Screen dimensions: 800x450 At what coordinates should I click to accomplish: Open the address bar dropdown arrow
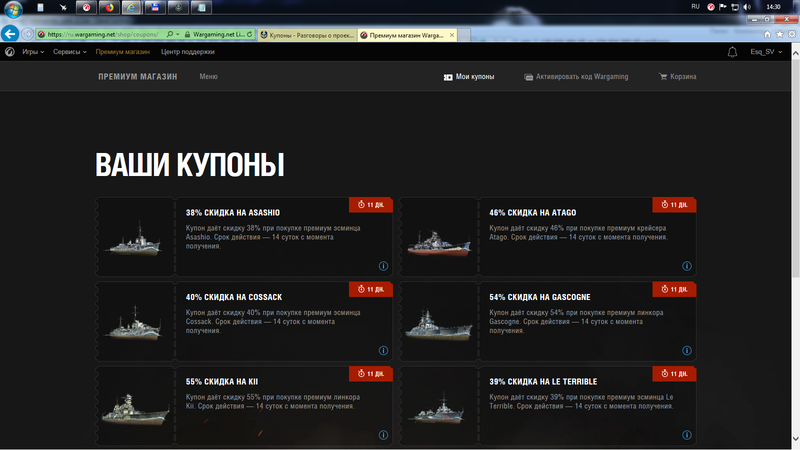coord(178,34)
